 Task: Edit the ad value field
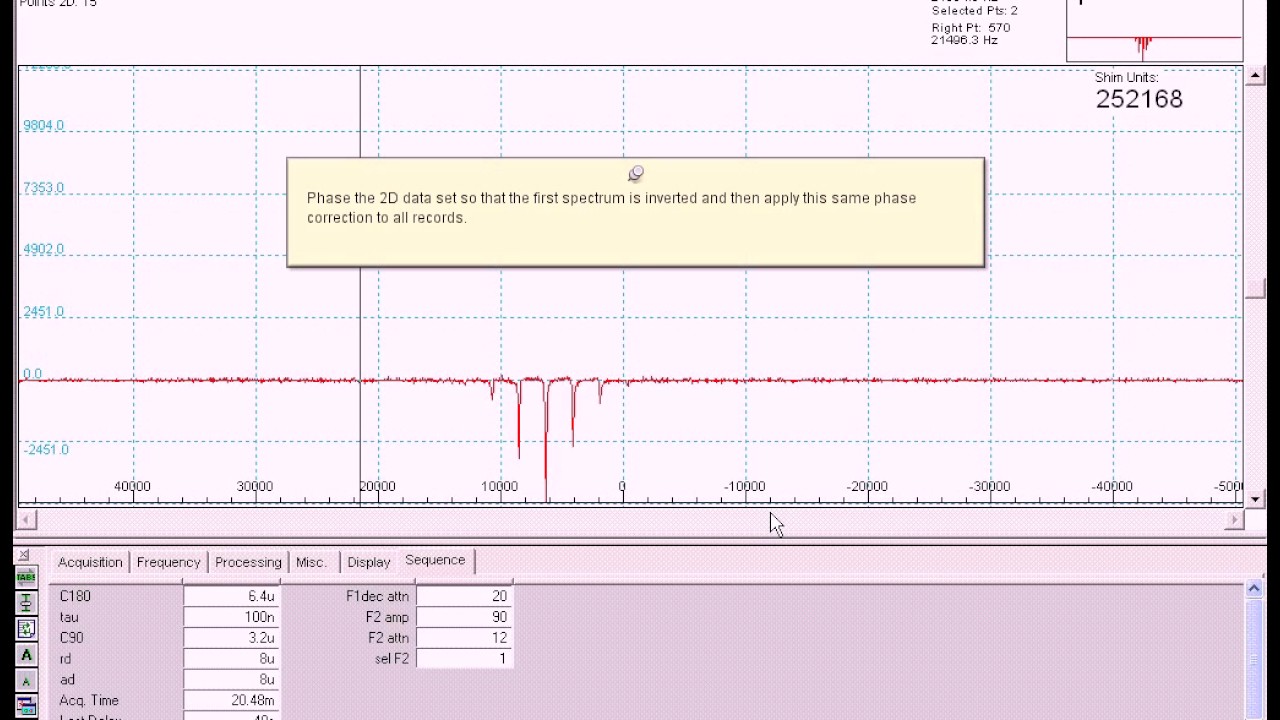click(231, 680)
